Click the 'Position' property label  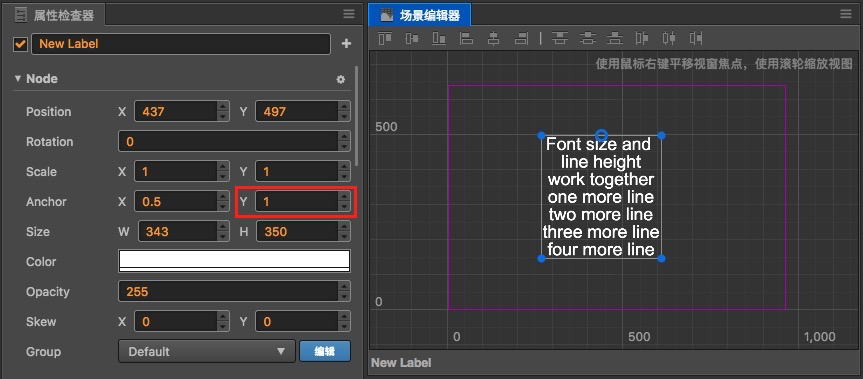click(48, 112)
